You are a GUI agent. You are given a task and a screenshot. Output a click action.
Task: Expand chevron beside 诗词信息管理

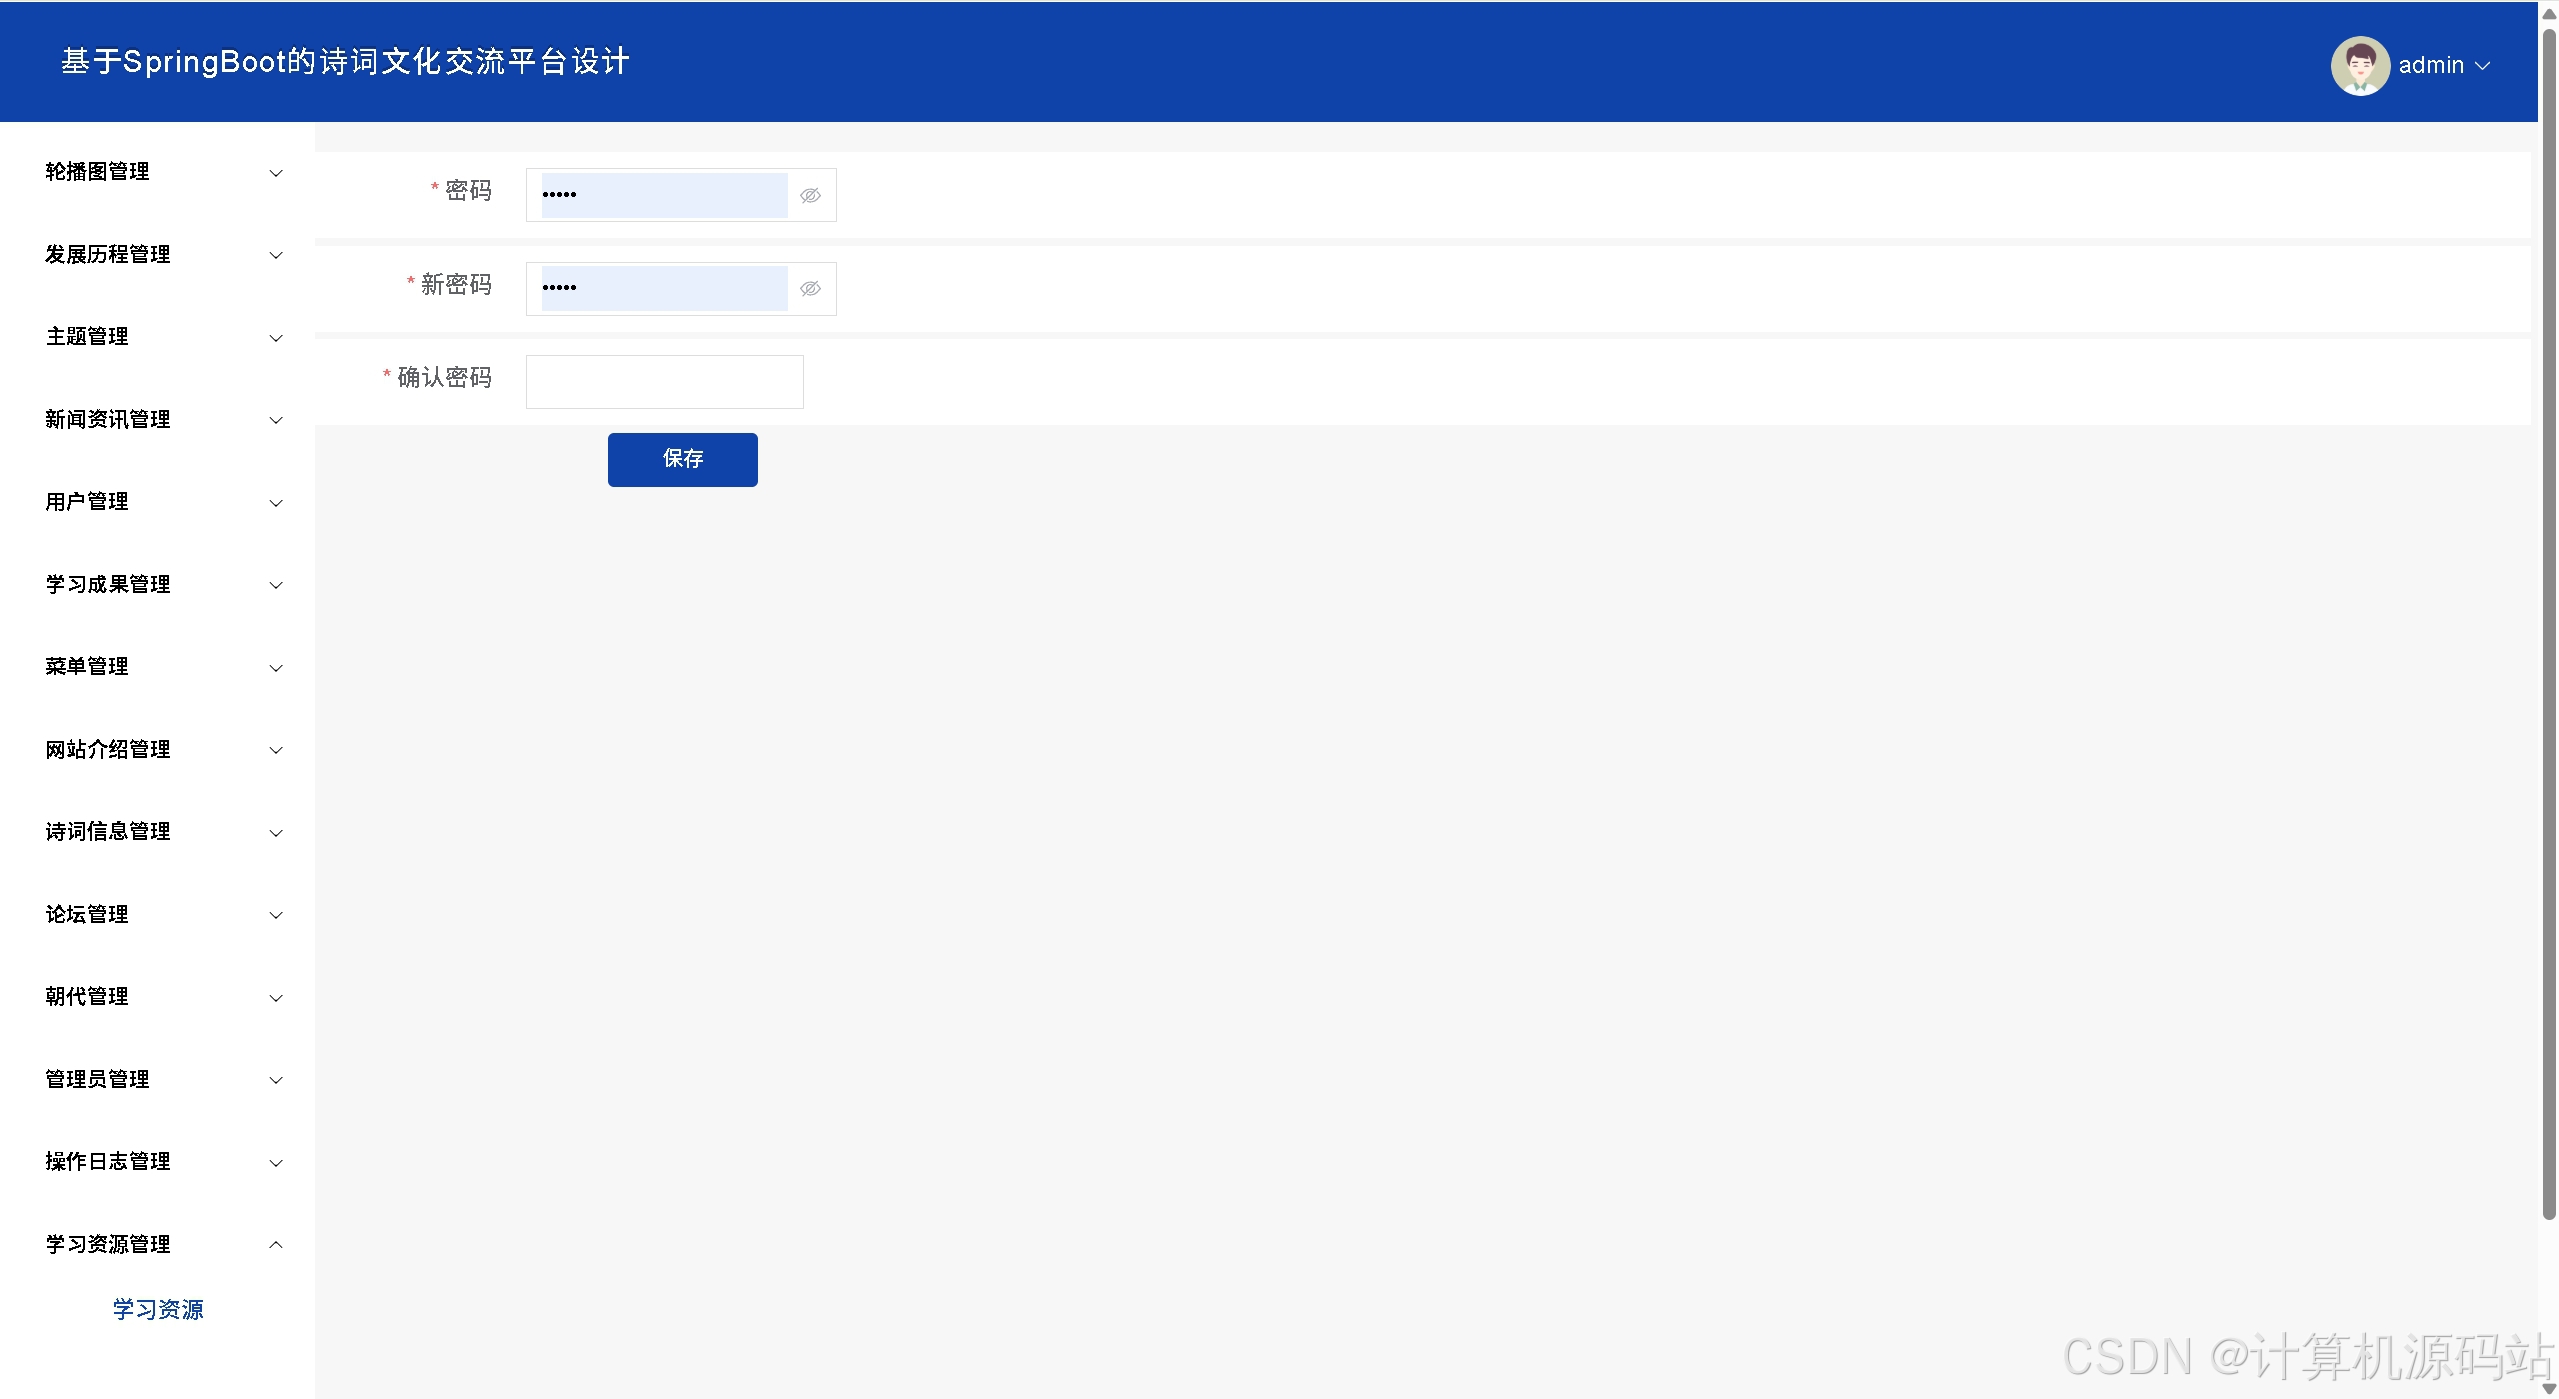click(x=276, y=833)
